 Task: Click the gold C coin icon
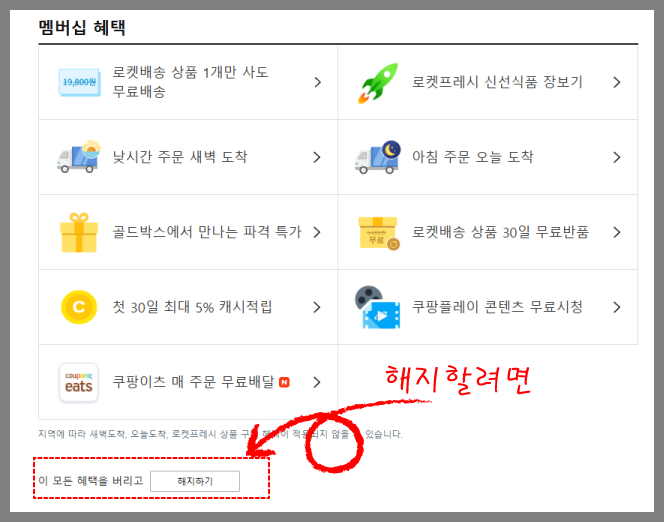(x=79, y=307)
